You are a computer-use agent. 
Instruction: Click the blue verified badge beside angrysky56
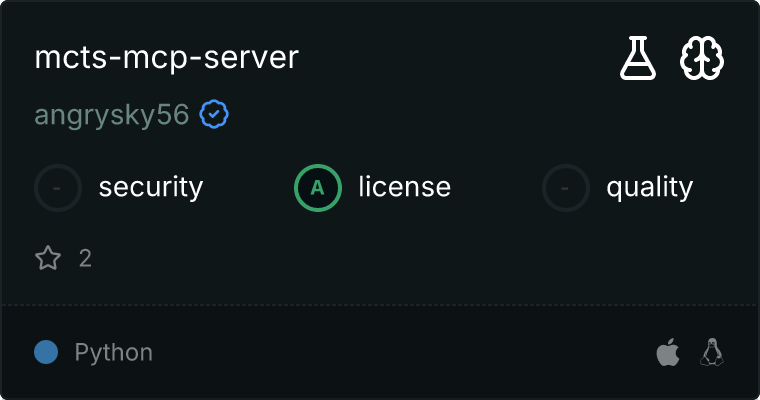(x=214, y=115)
